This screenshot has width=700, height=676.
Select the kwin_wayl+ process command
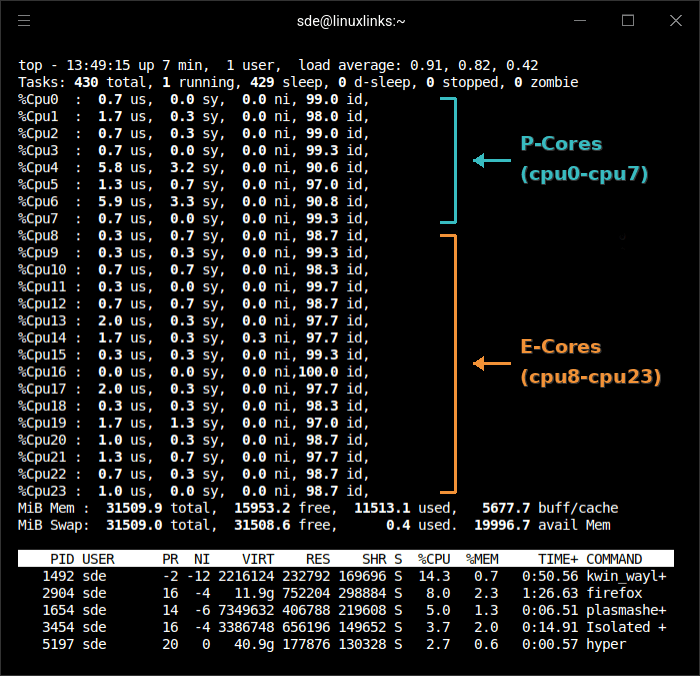pos(626,577)
